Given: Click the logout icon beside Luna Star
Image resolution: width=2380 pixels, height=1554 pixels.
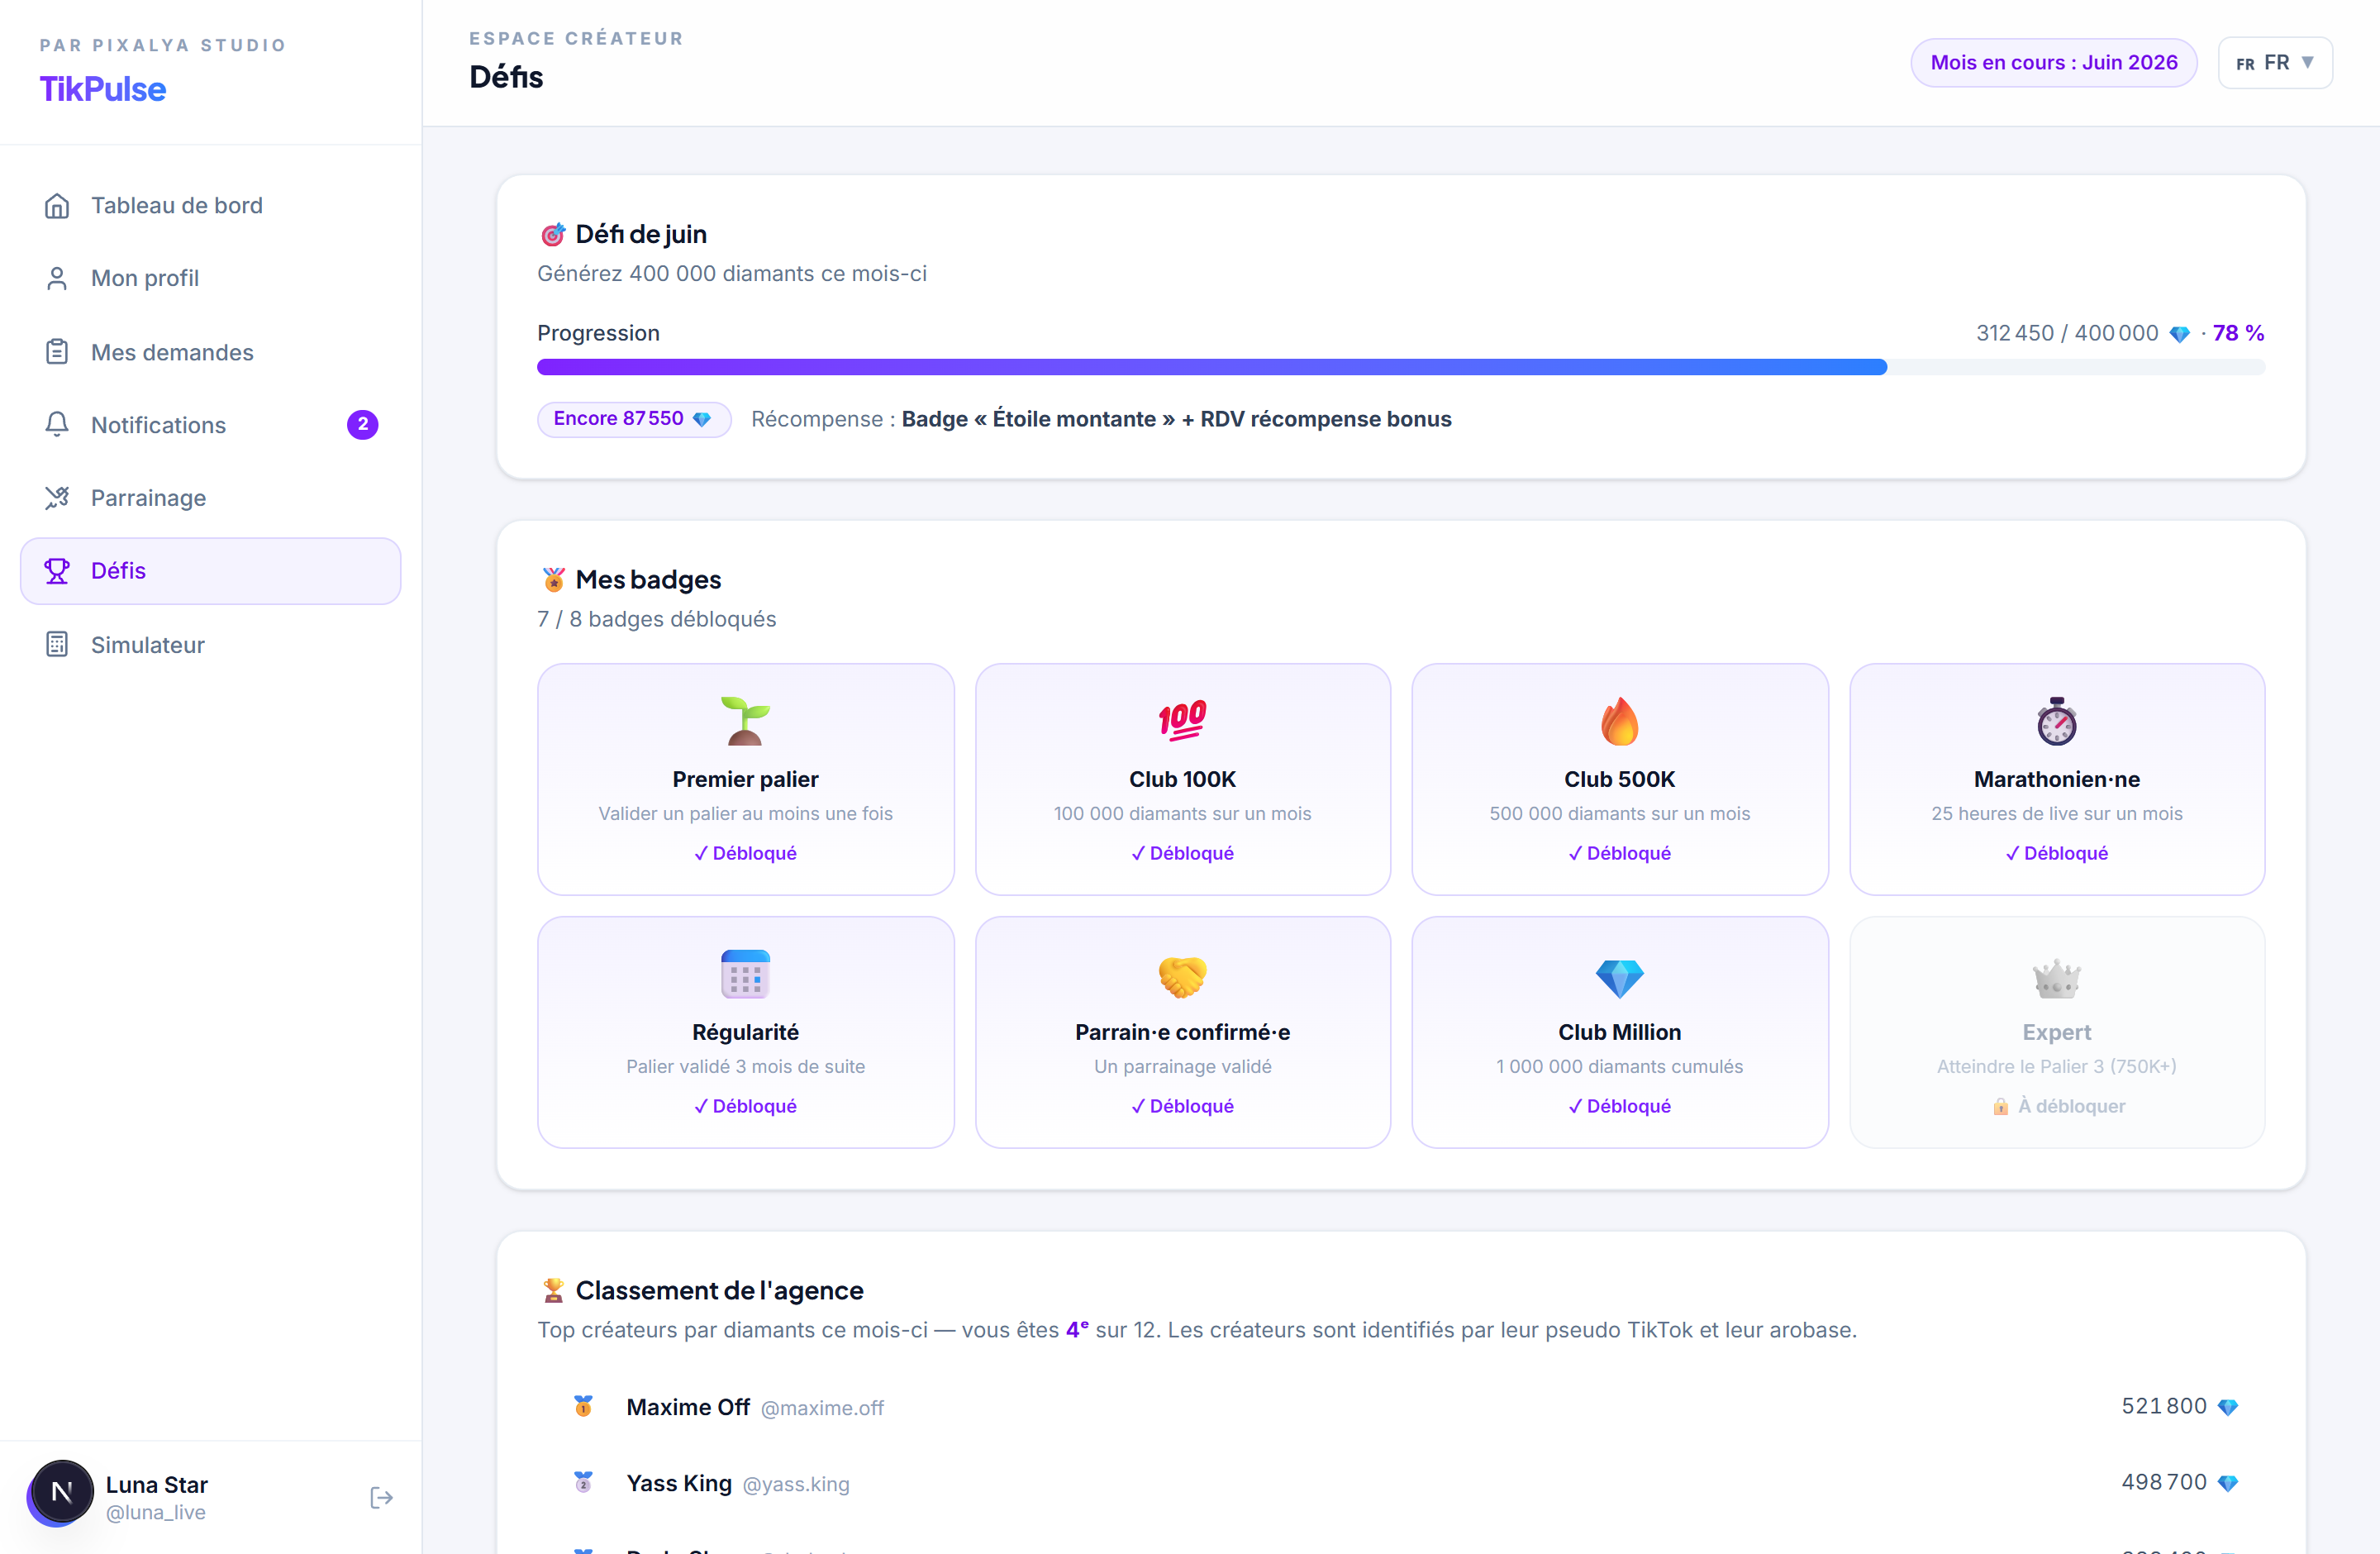Looking at the screenshot, I should (381, 1497).
